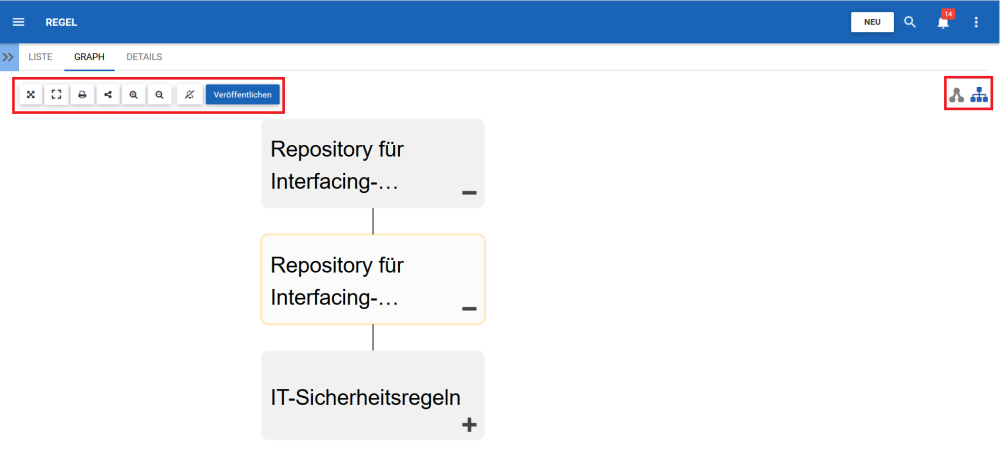Collapse the top Repository für Interfacing node

pos(469,192)
